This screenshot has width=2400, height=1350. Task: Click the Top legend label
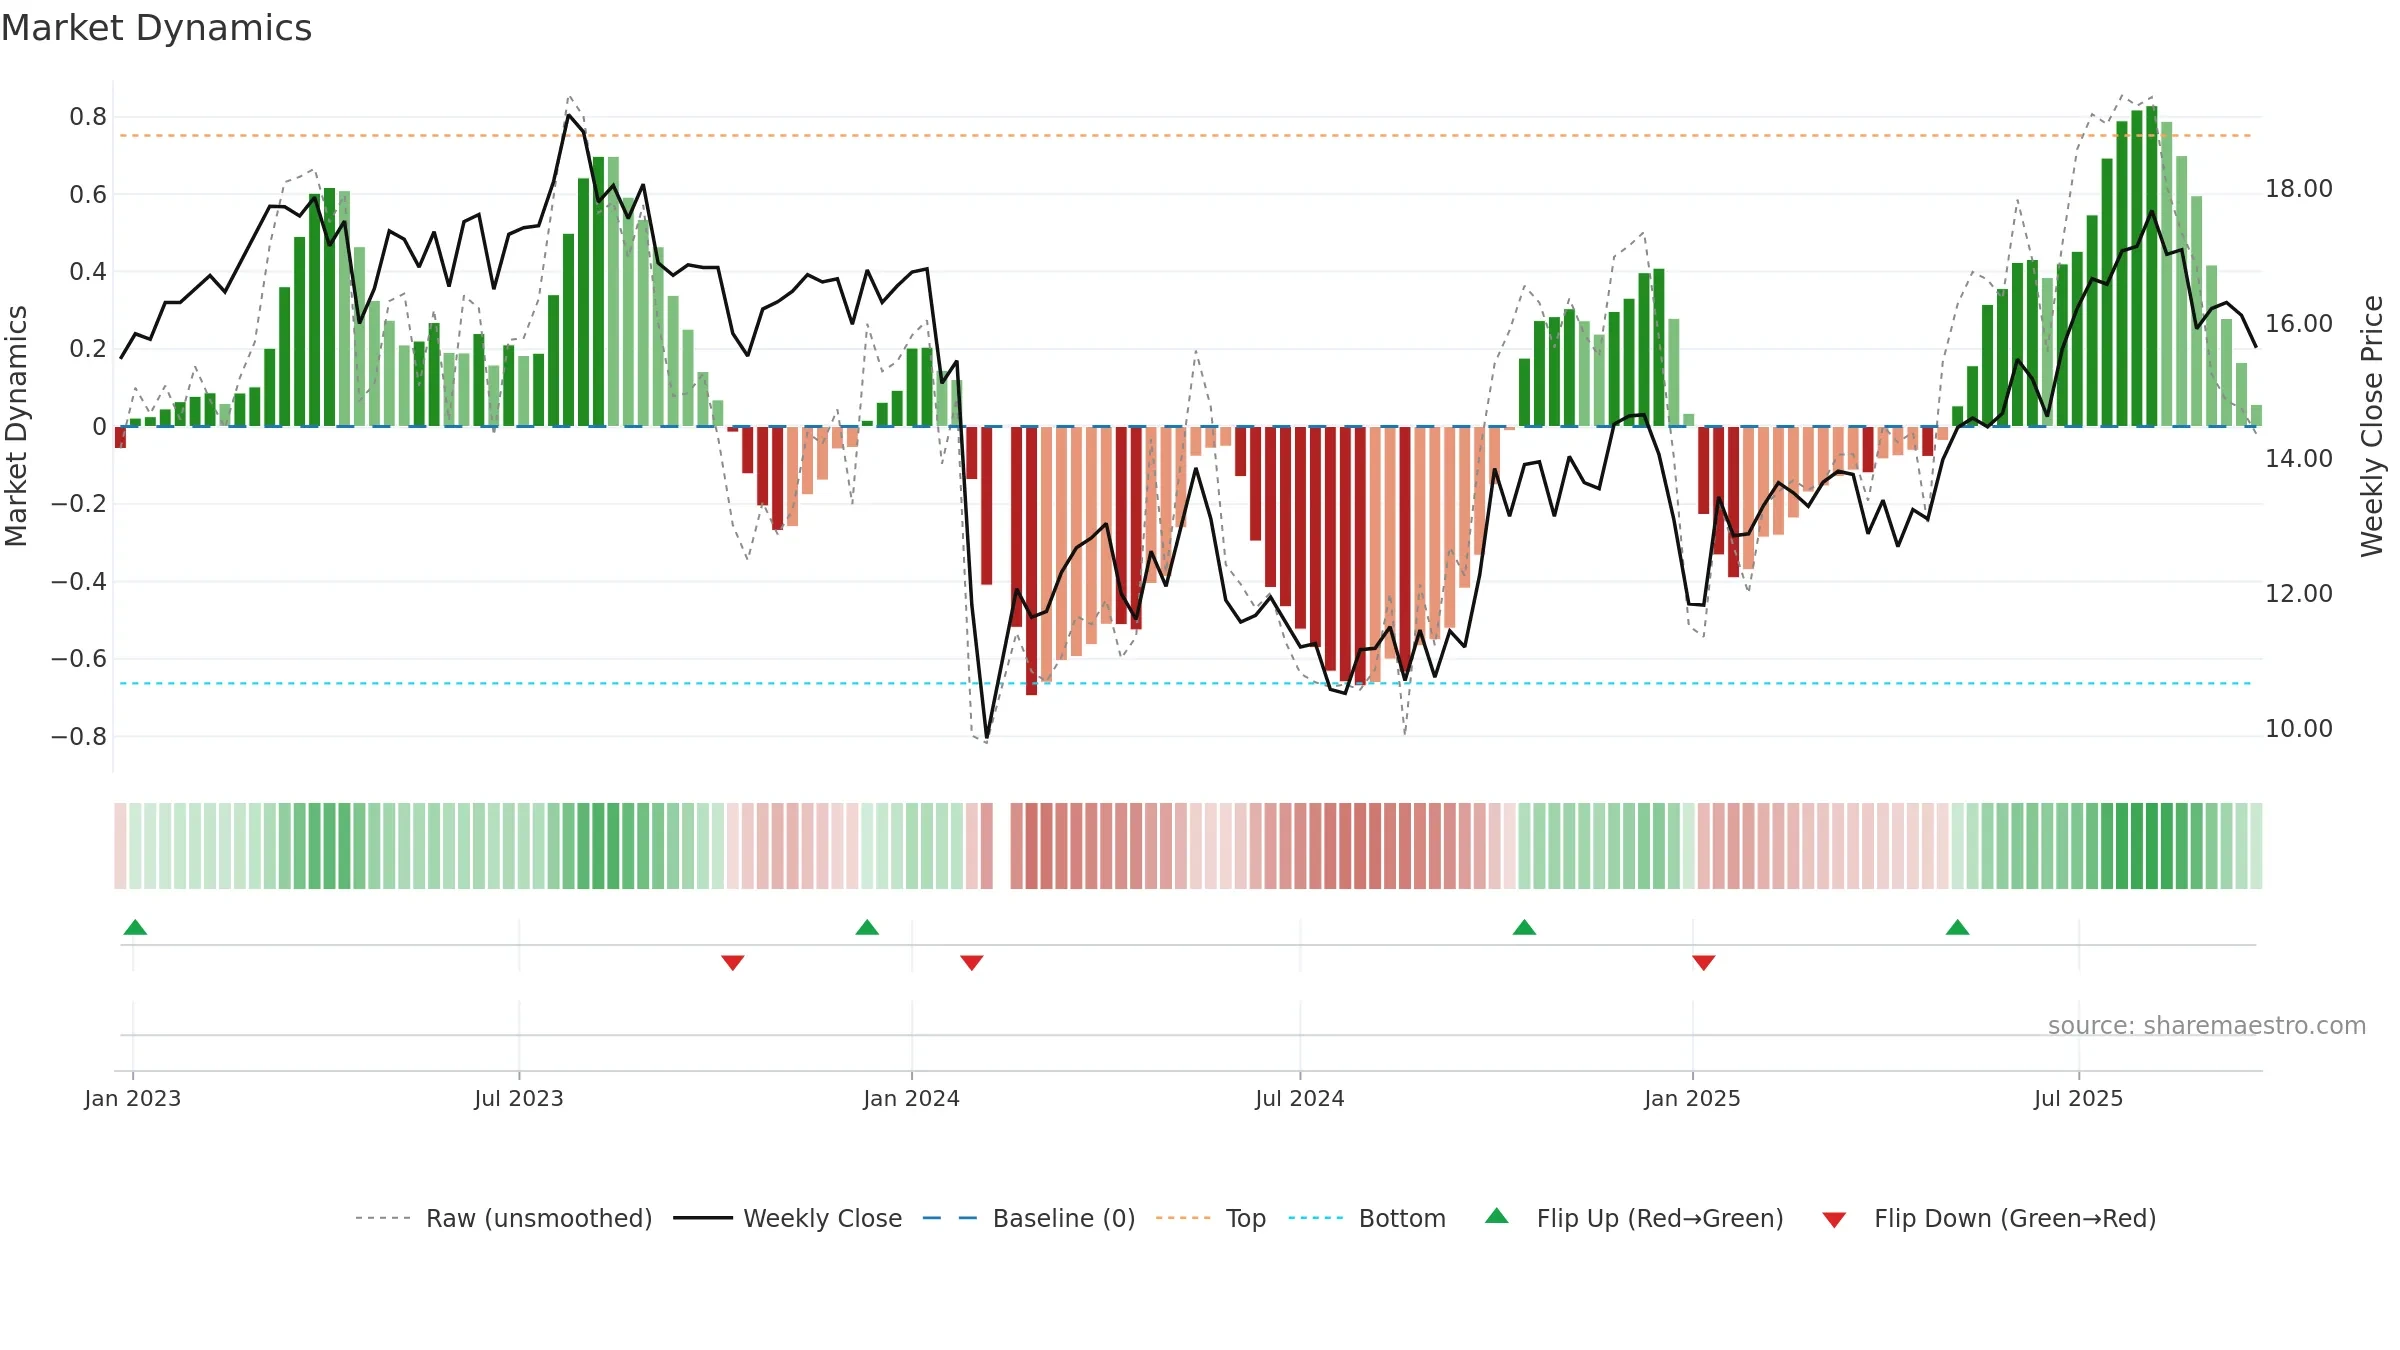(1246, 1218)
